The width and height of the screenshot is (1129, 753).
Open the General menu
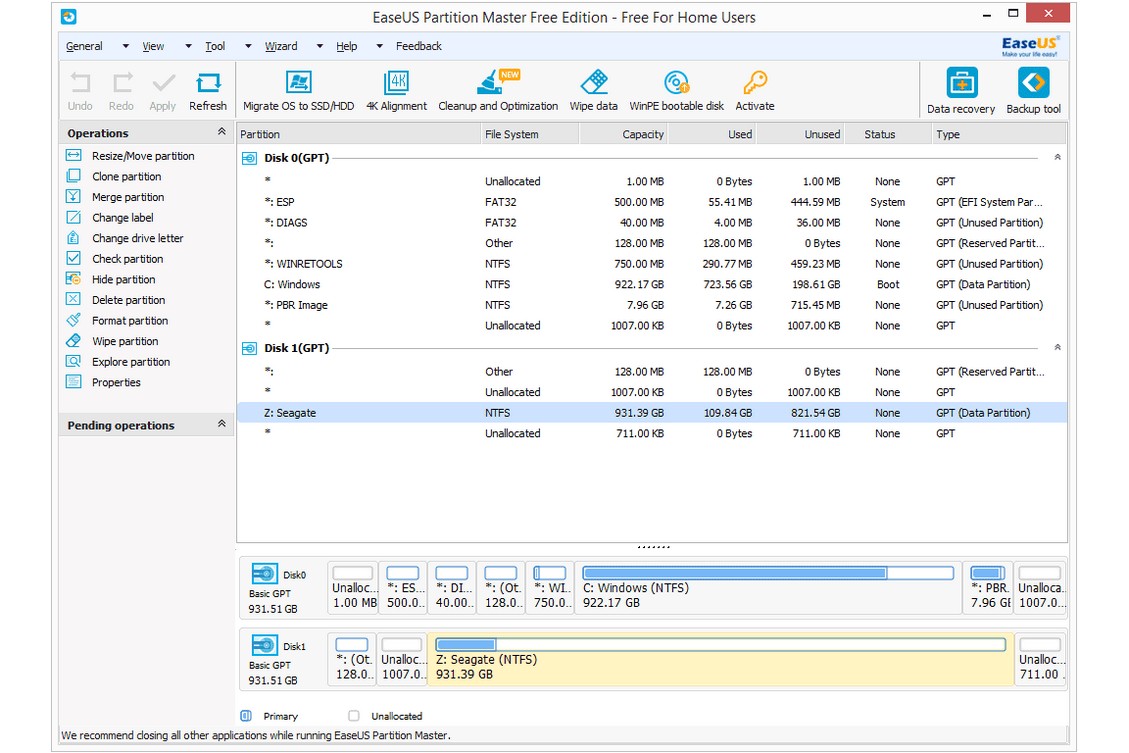[84, 46]
